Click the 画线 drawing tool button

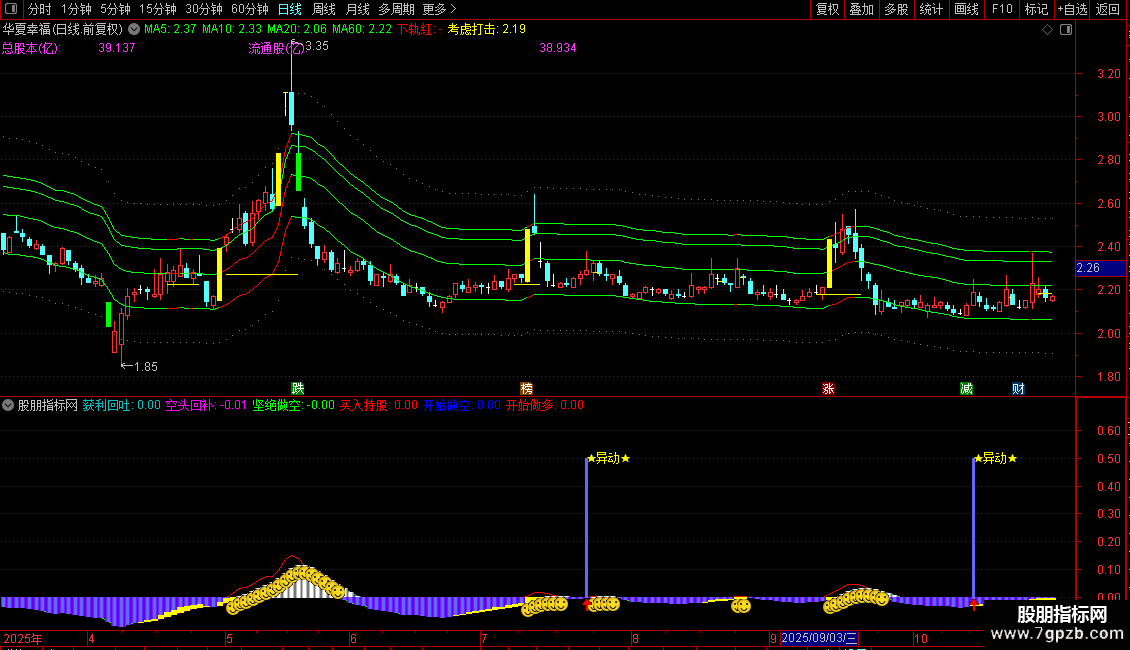966,9
